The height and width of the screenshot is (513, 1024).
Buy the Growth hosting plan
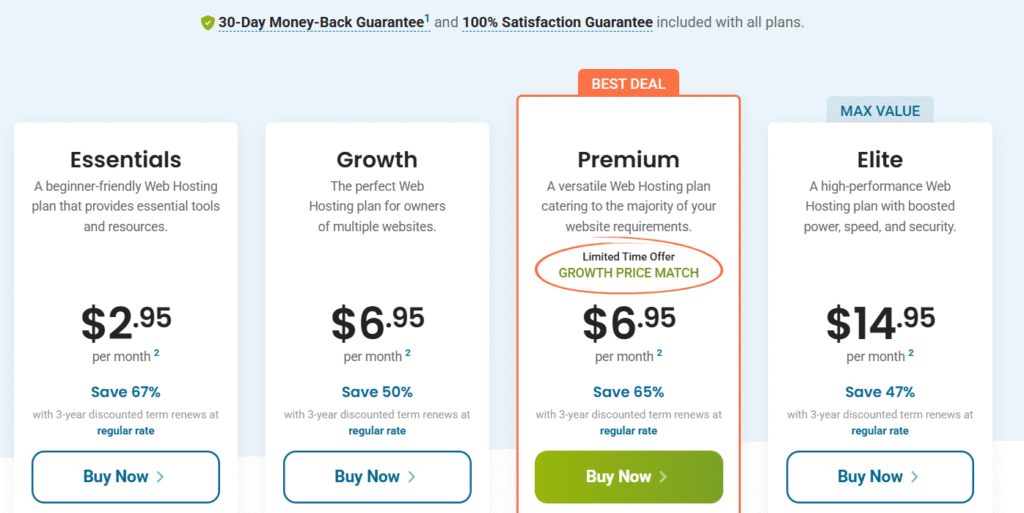point(377,477)
